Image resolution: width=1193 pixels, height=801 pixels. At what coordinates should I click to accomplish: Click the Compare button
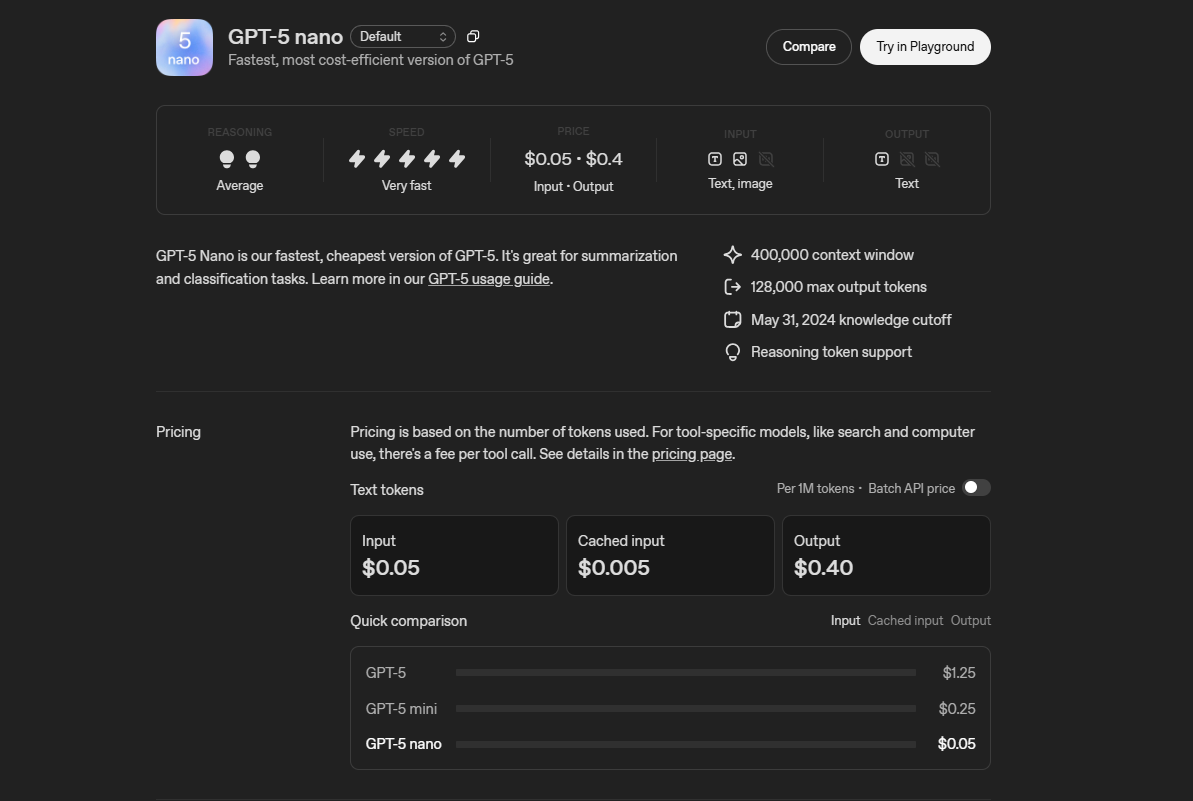click(809, 47)
